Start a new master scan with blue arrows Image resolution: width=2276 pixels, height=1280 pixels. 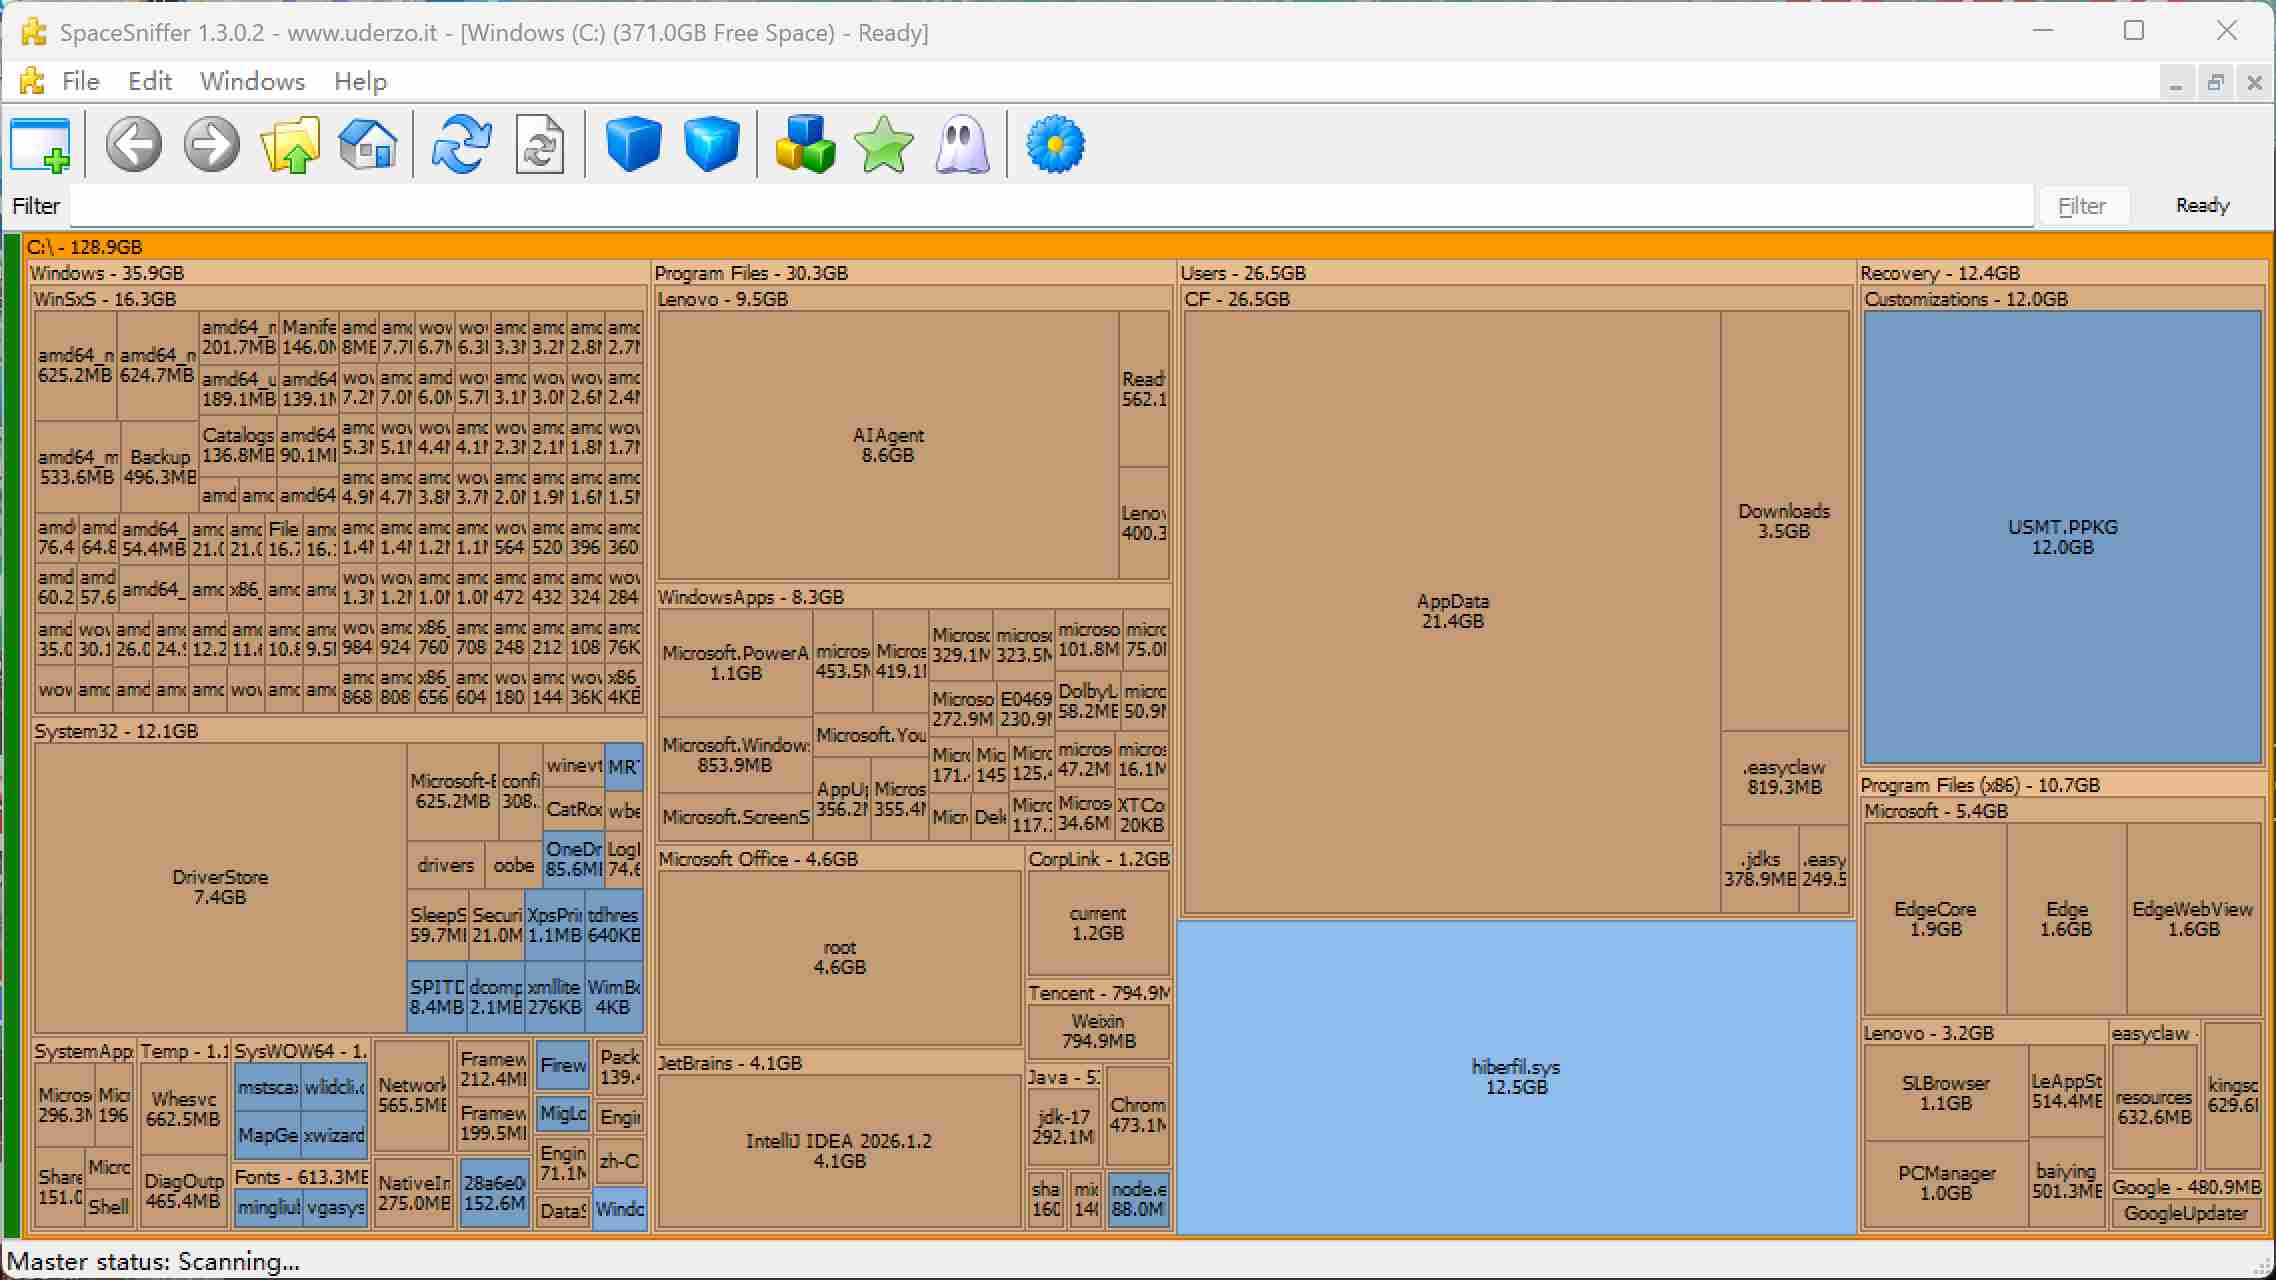click(461, 145)
